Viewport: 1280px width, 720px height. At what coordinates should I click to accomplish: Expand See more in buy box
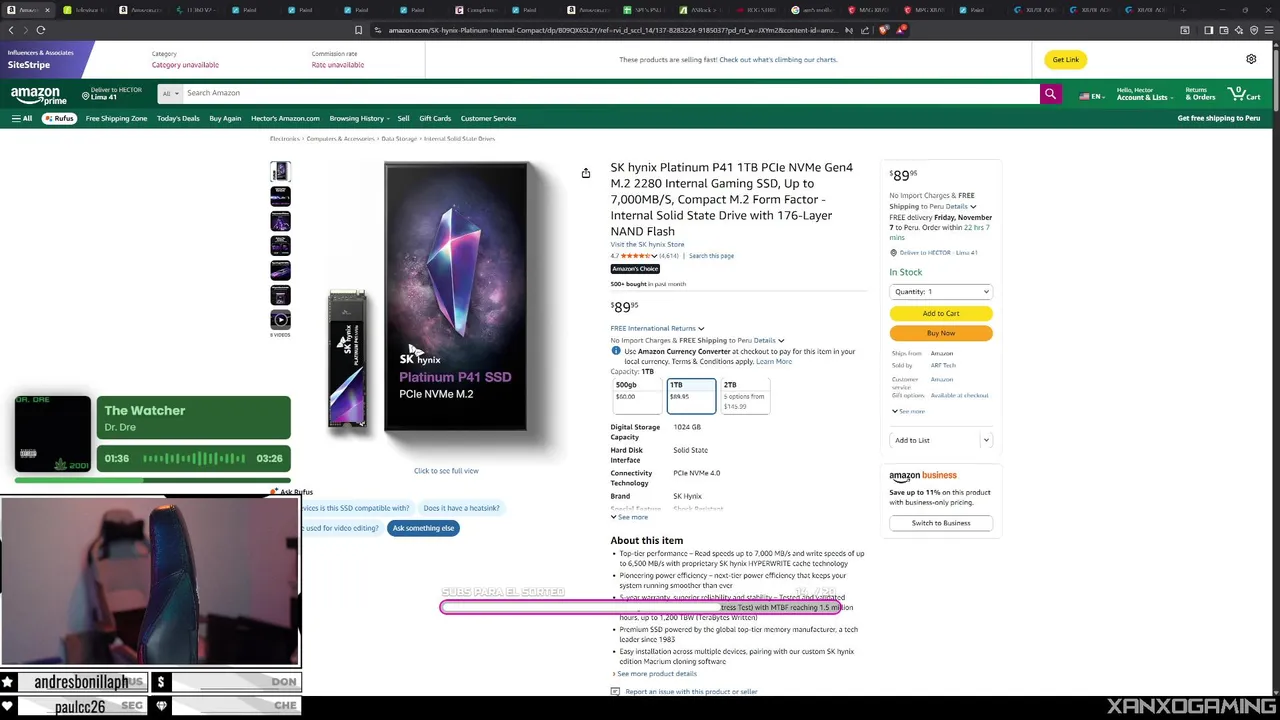(x=908, y=411)
